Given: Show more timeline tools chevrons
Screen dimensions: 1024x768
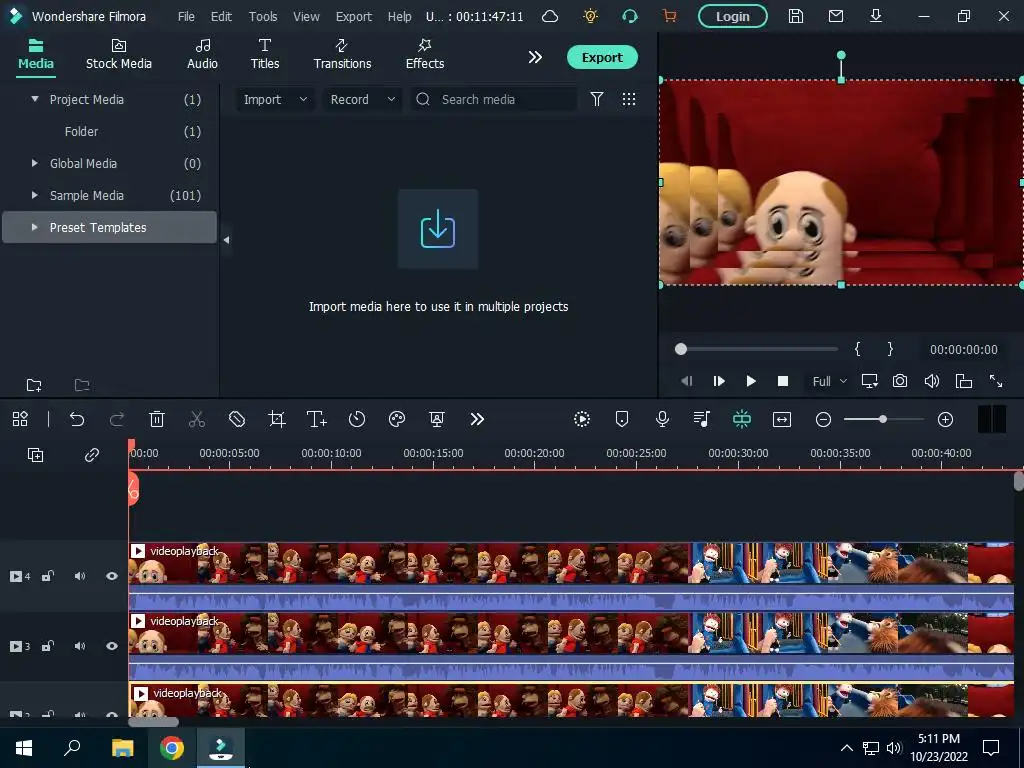Looking at the screenshot, I should click(477, 419).
